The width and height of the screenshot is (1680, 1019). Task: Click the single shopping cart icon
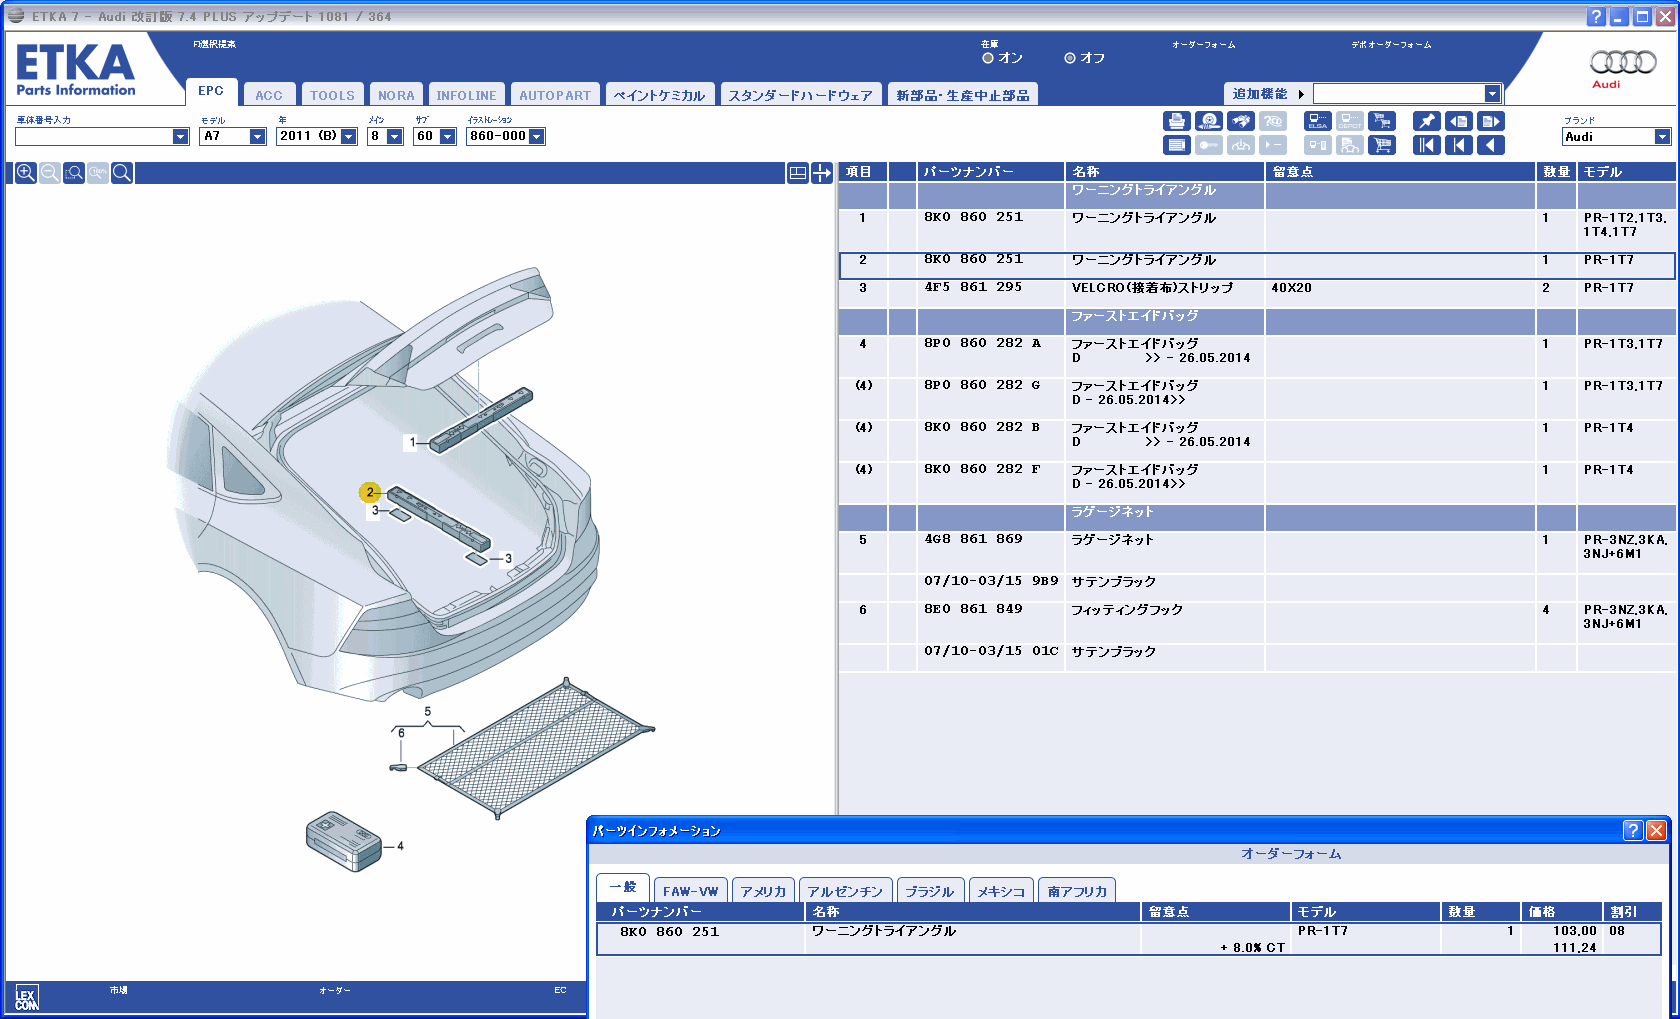point(1382,145)
